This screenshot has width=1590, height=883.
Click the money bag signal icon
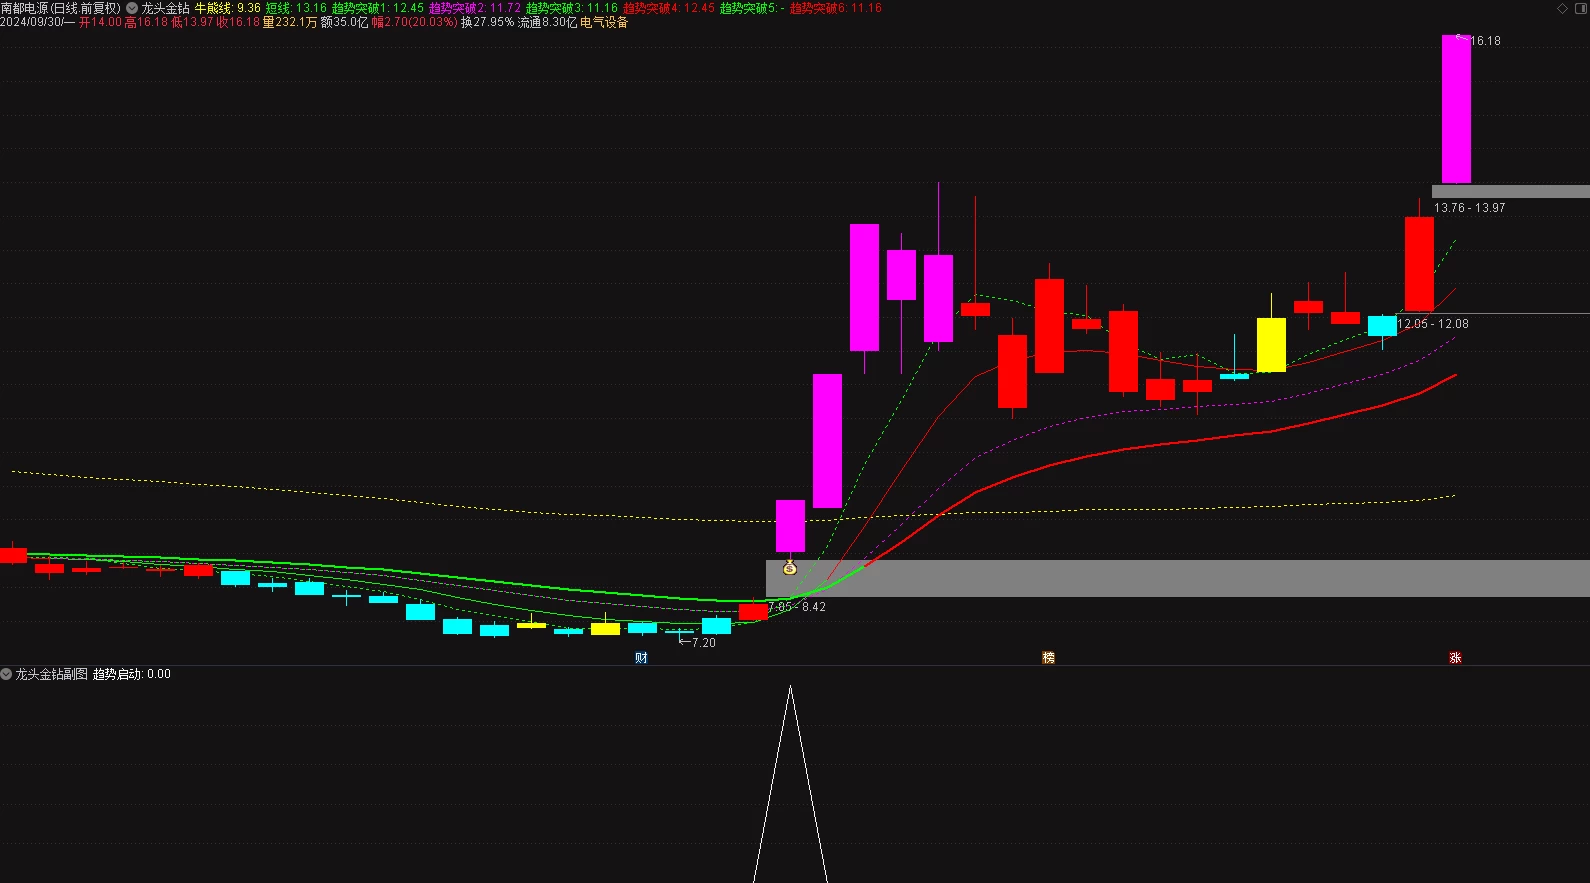click(x=789, y=568)
